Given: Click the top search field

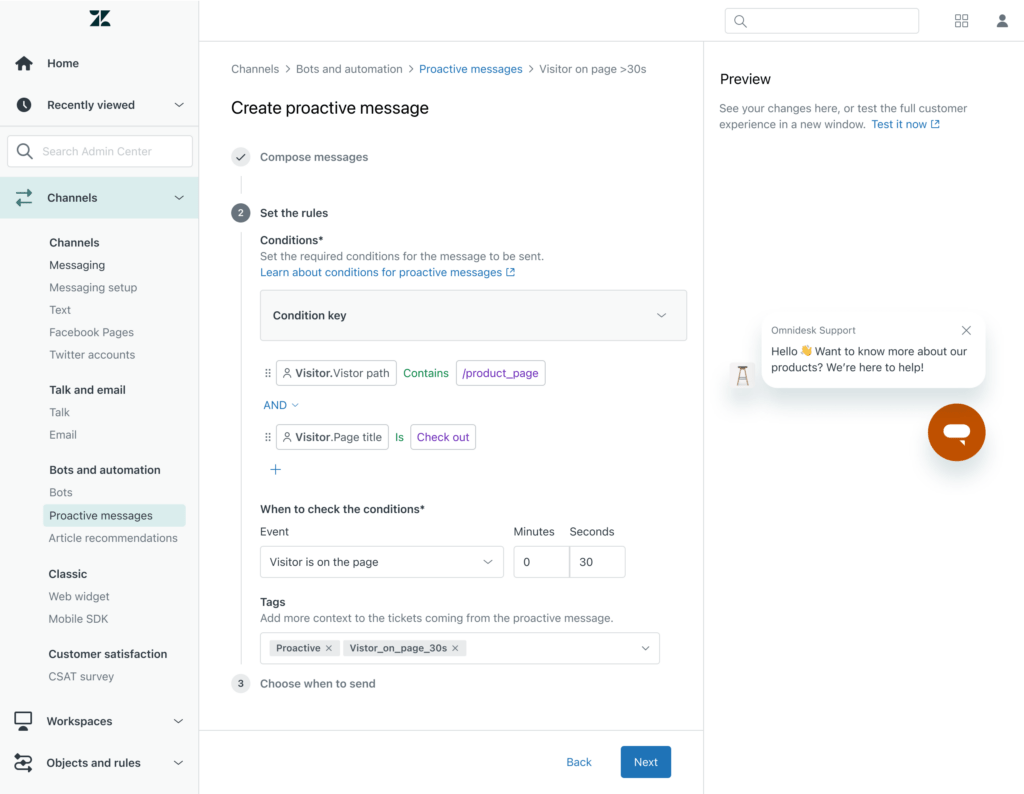Looking at the screenshot, I should point(822,22).
